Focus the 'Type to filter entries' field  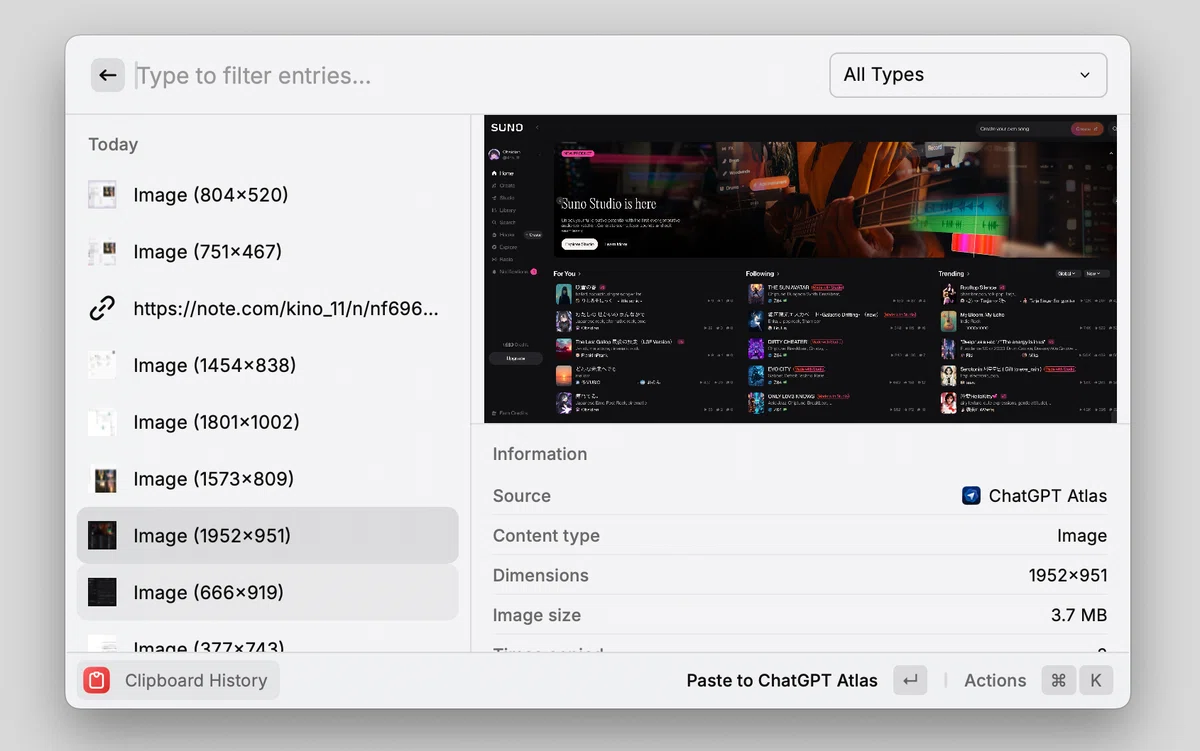[x=475, y=75]
